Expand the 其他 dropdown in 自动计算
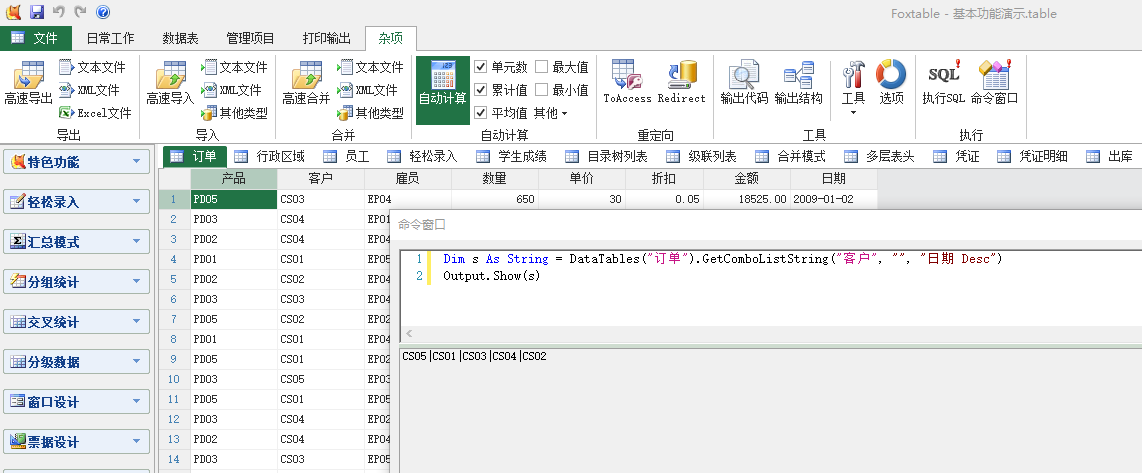This screenshot has width=1142, height=473. (x=550, y=113)
